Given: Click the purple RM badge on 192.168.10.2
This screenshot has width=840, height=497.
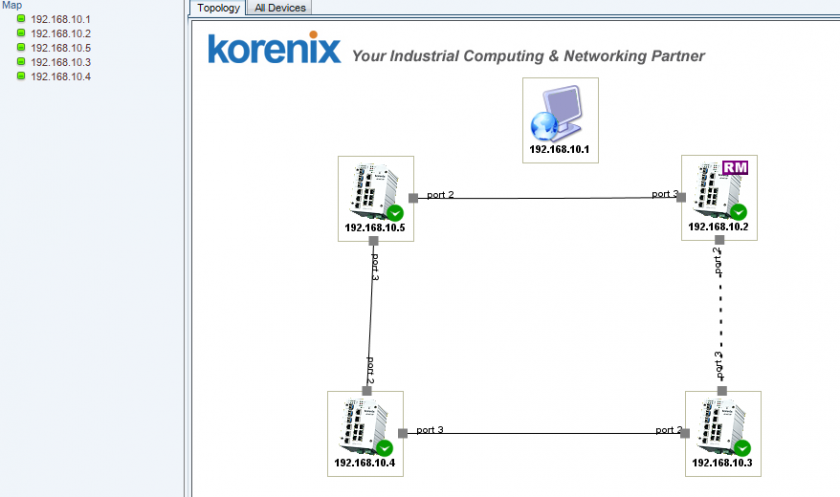Looking at the screenshot, I should 735,168.
